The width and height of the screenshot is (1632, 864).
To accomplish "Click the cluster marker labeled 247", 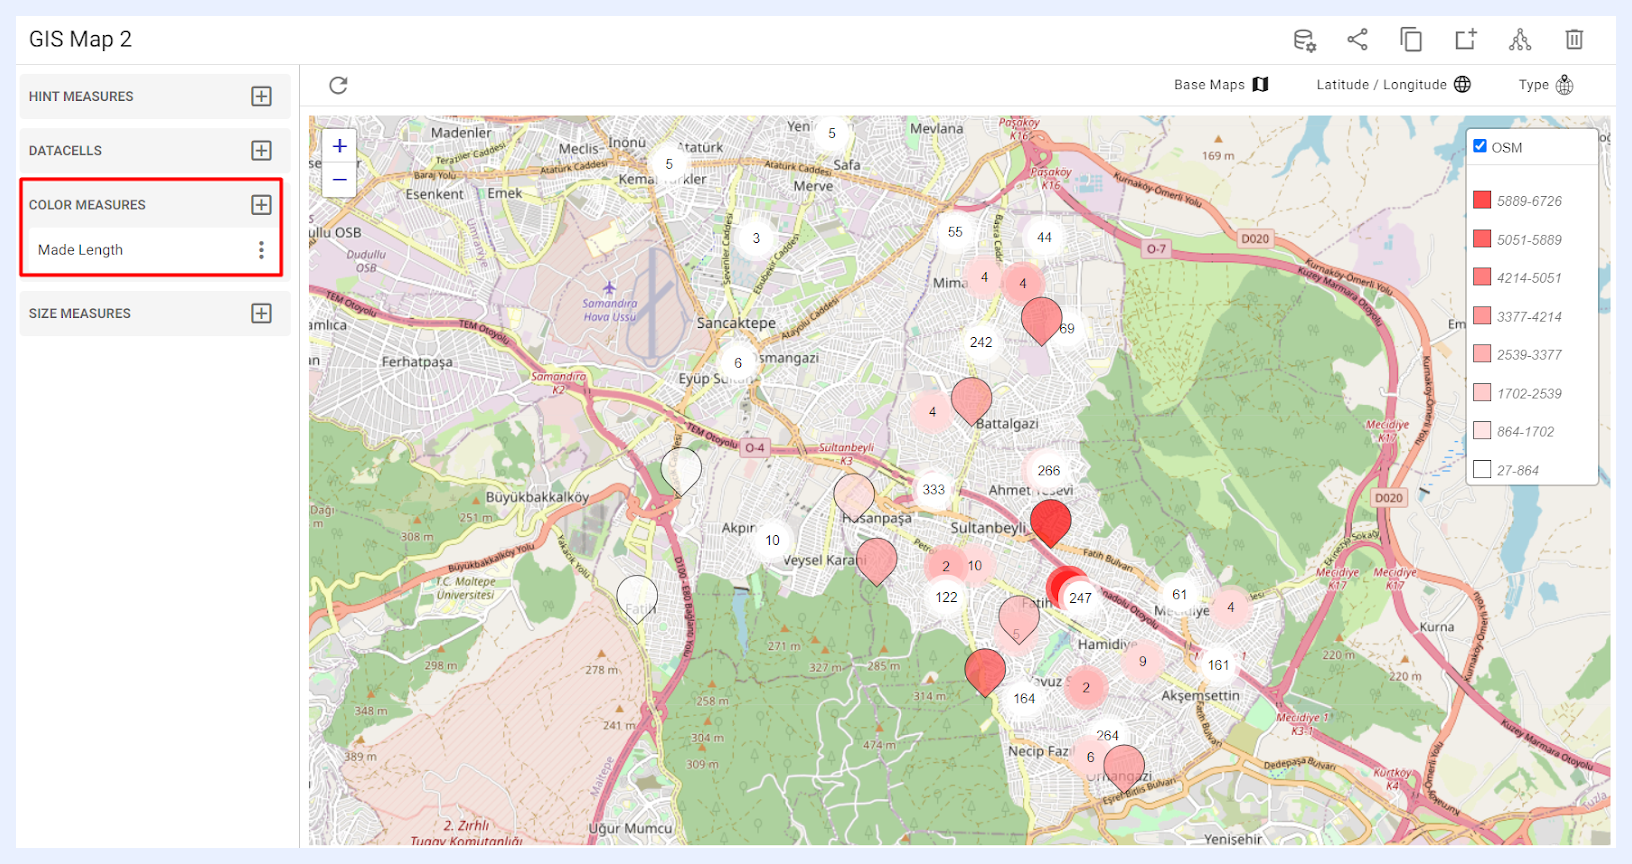I will tap(1080, 598).
